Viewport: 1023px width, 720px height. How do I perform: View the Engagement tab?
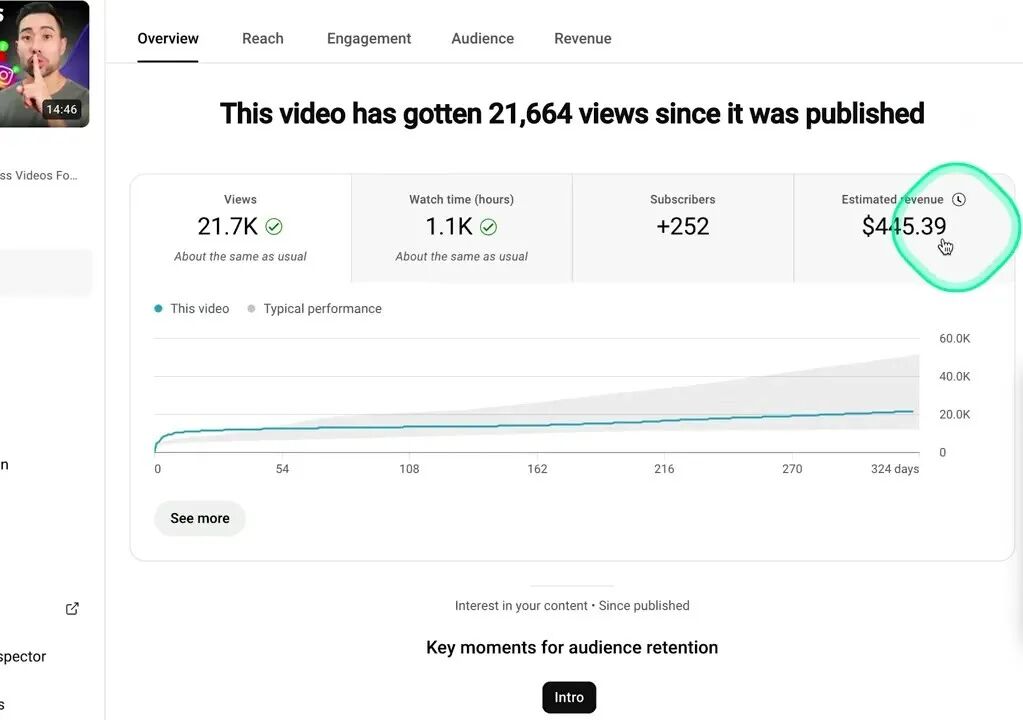(368, 38)
